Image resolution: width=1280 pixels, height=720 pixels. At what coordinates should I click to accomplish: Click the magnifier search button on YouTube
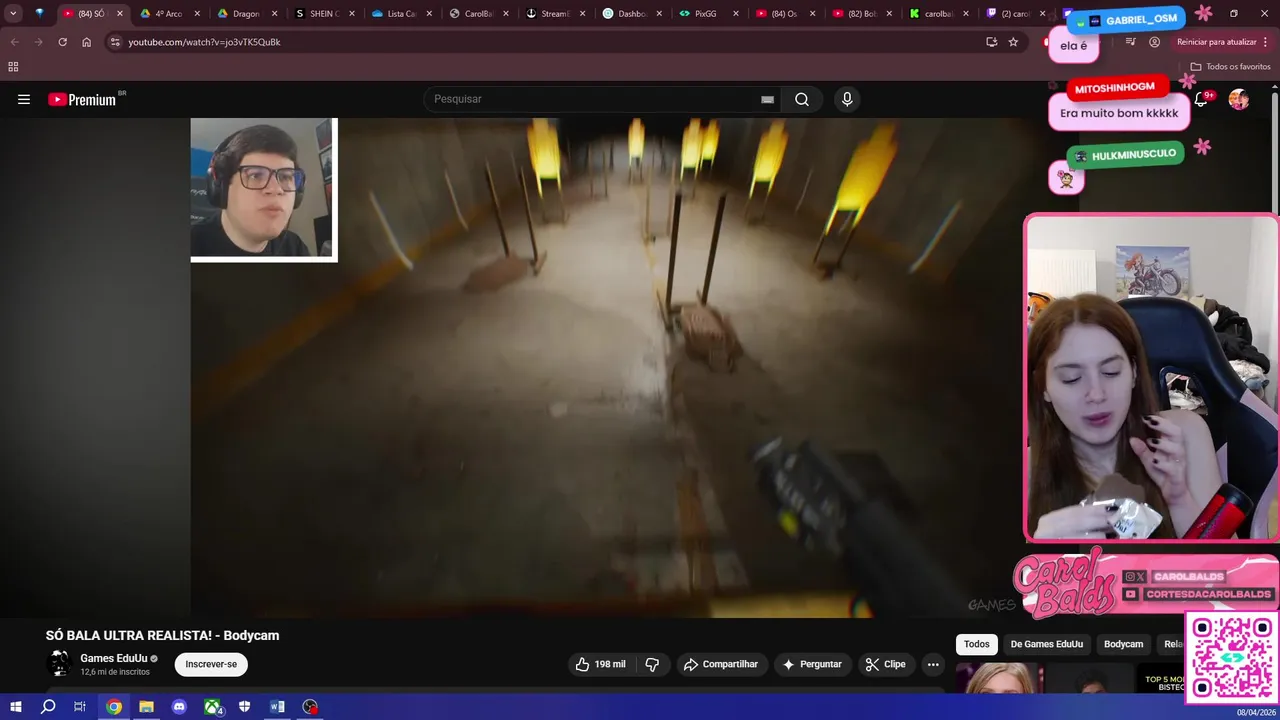click(x=802, y=99)
